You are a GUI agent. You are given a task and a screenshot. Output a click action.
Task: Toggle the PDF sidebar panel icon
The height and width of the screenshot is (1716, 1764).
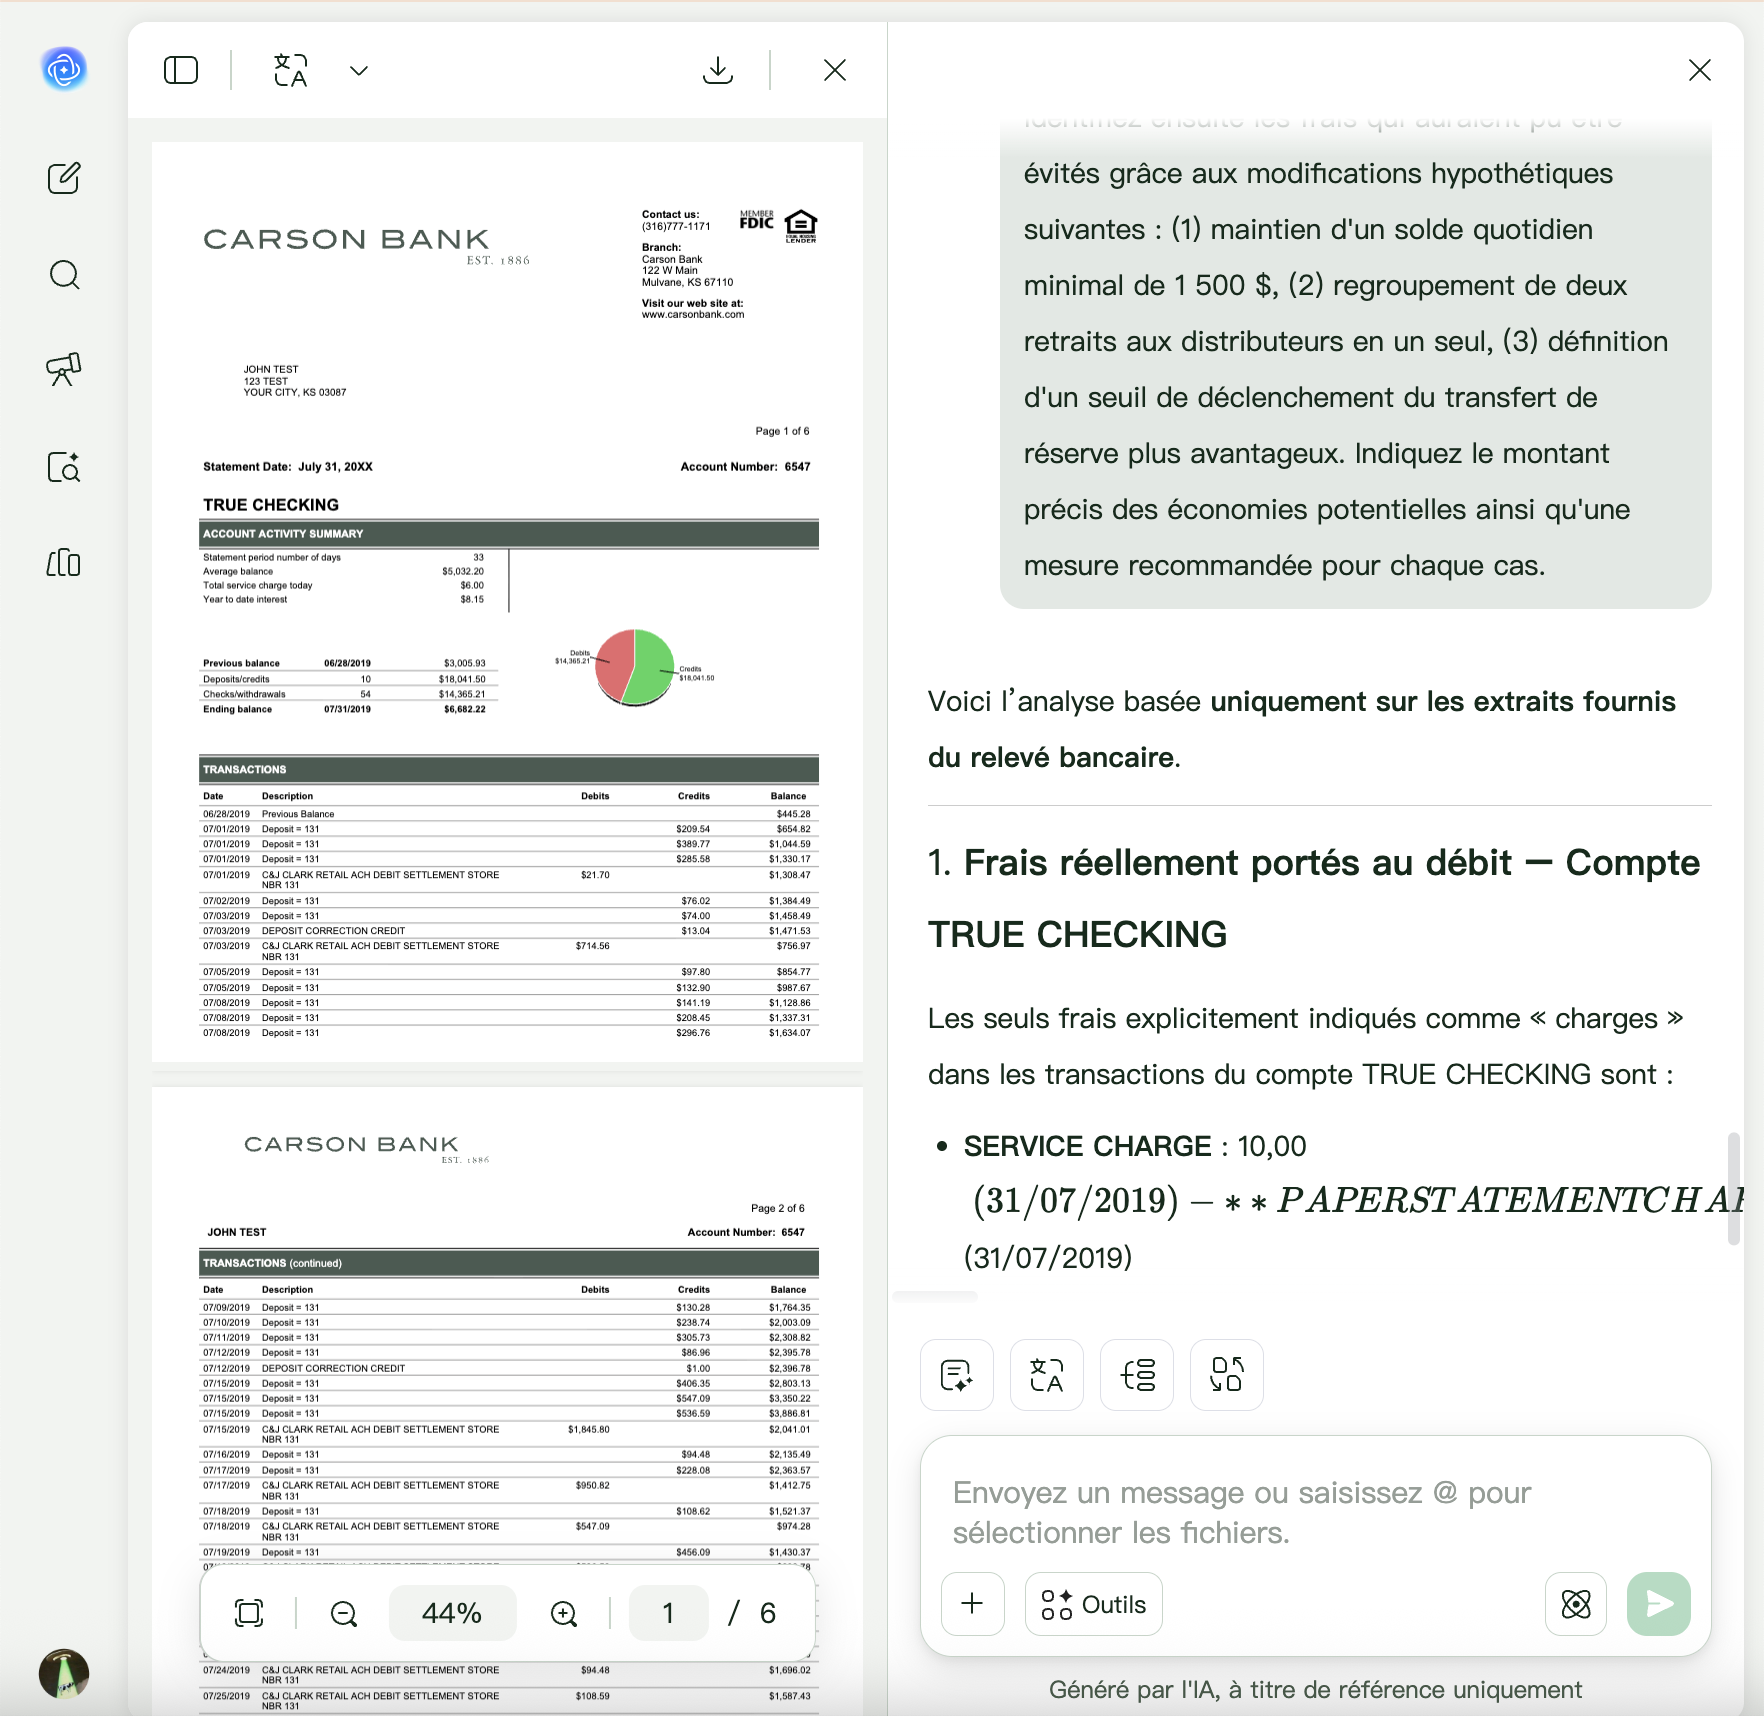(x=181, y=70)
